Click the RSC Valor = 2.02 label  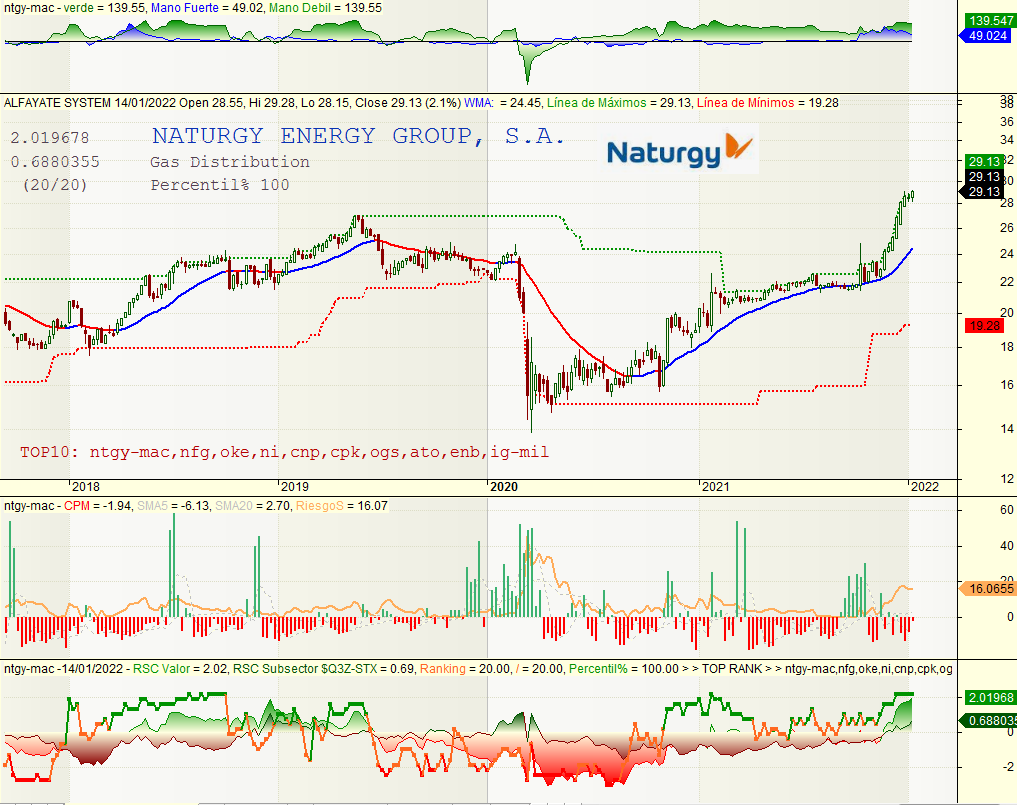pyautogui.click(x=180, y=668)
